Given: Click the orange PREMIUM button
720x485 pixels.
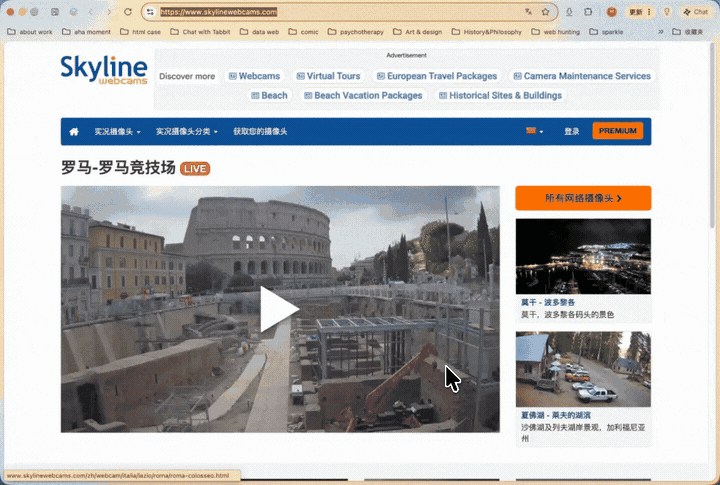Looking at the screenshot, I should [618, 131].
